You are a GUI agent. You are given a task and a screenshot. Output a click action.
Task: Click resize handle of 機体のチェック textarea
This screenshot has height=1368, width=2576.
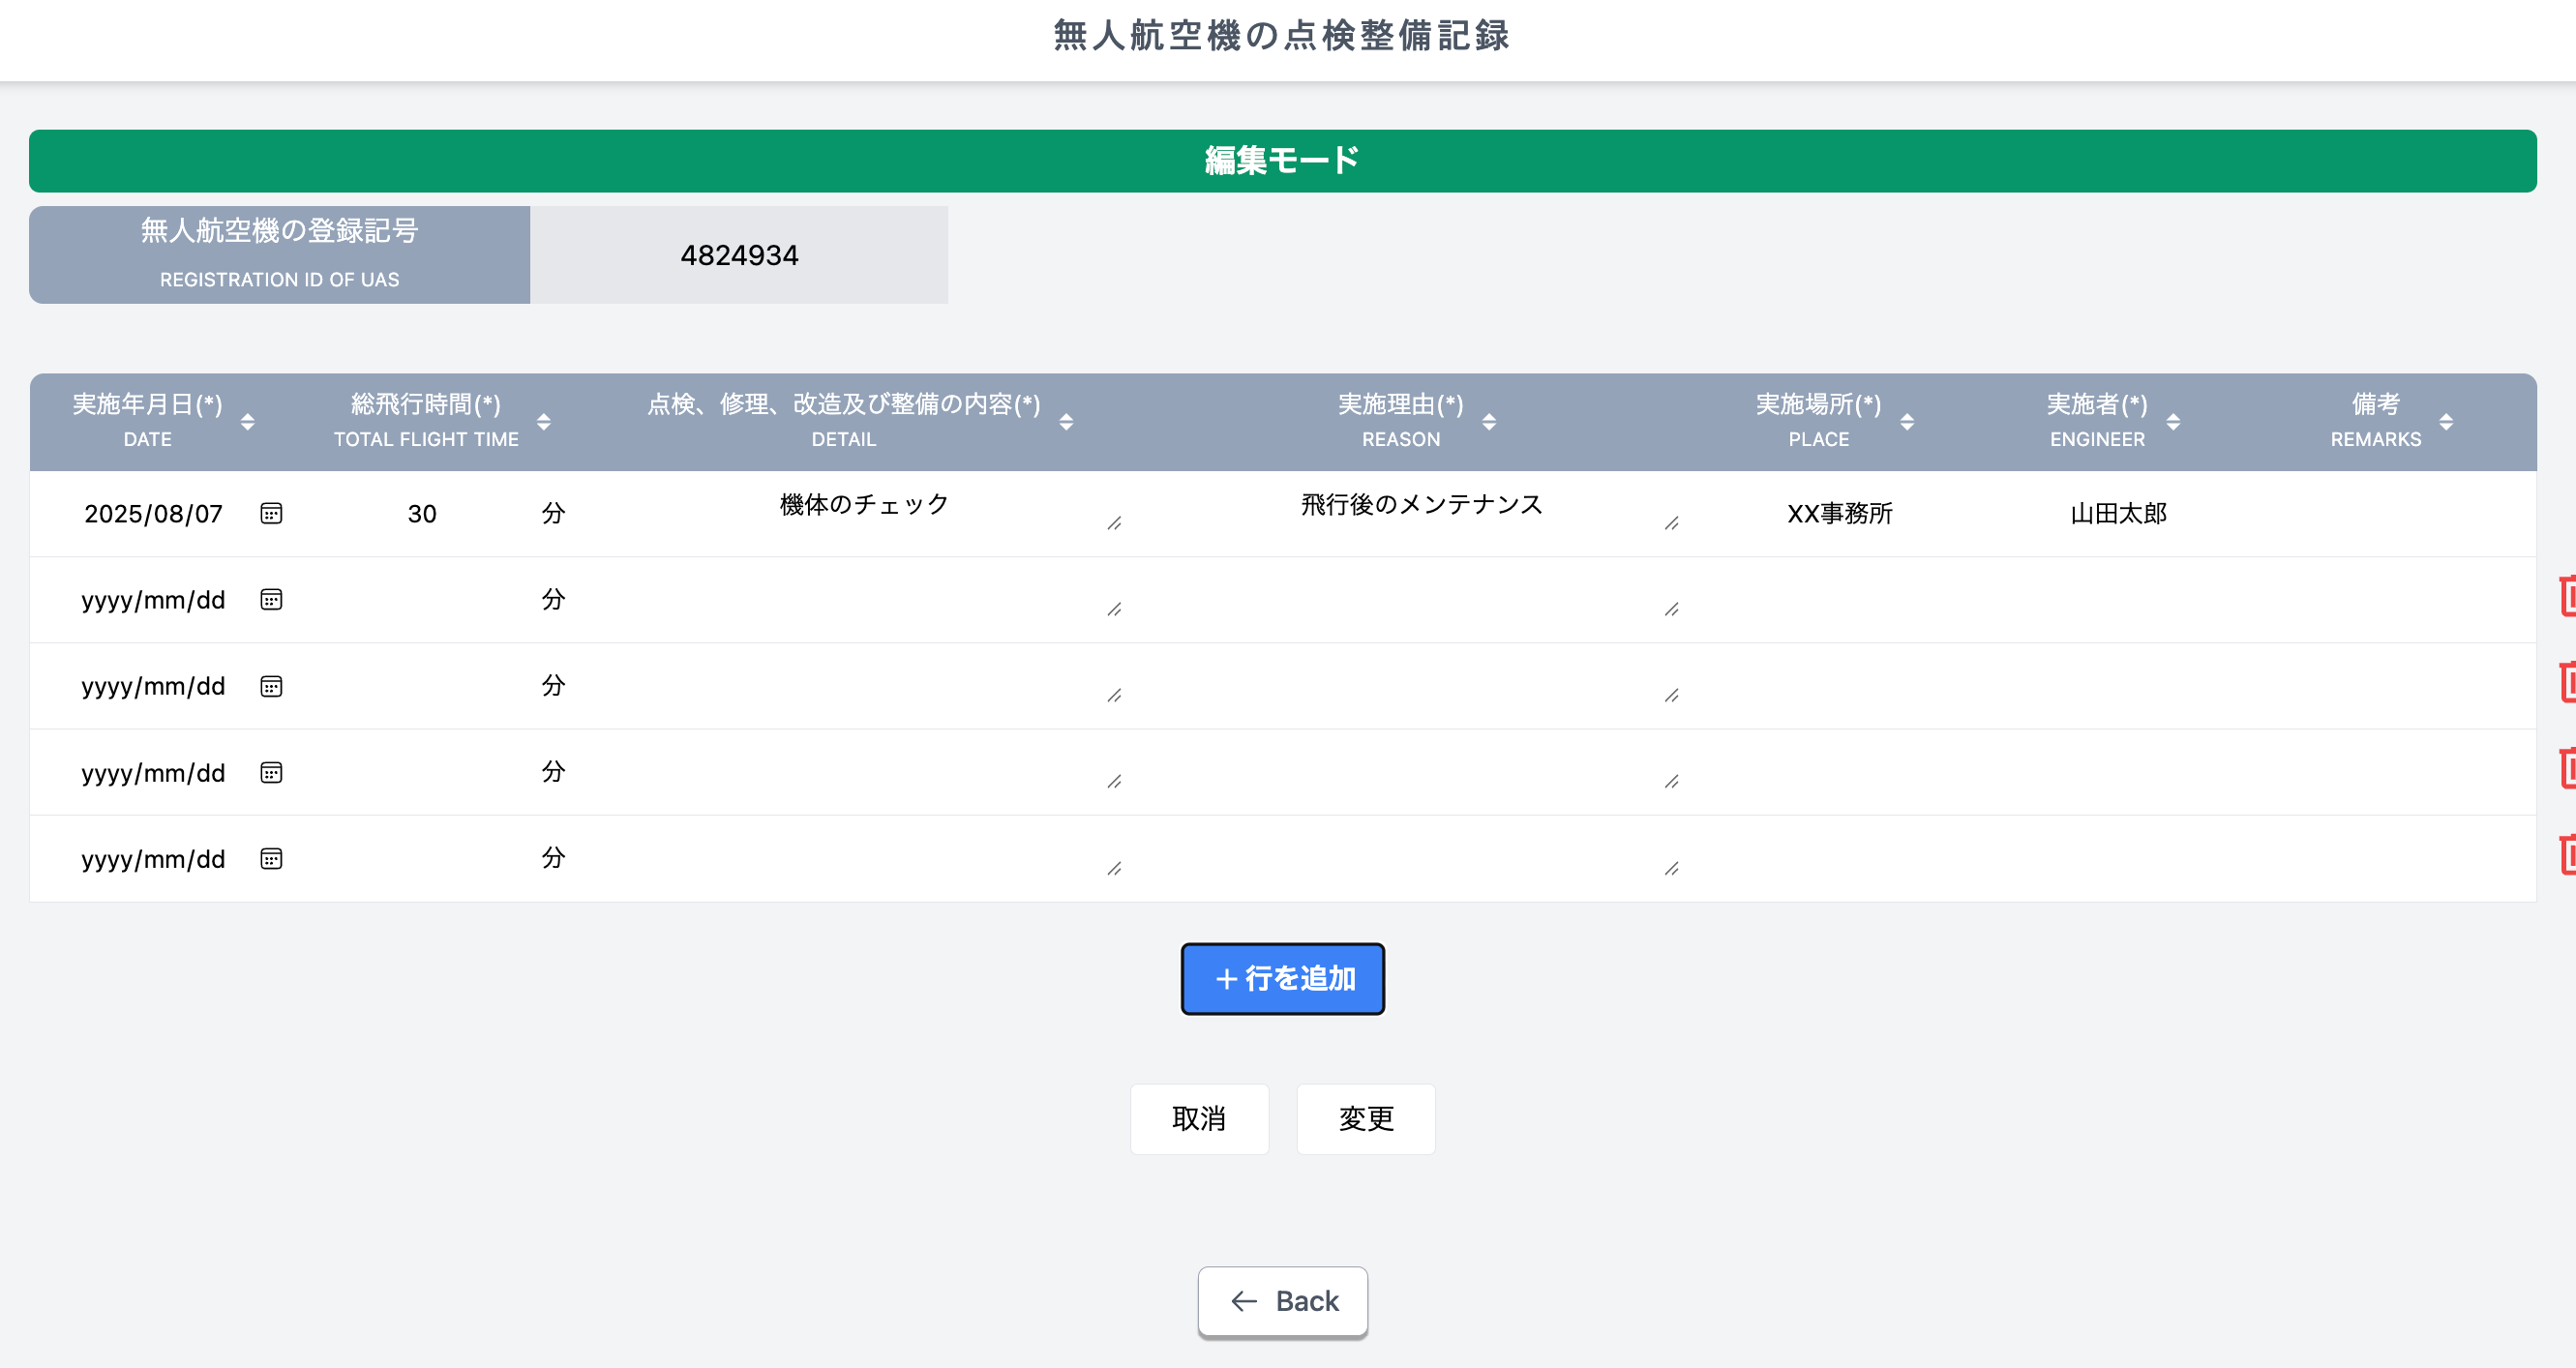[x=1114, y=523]
